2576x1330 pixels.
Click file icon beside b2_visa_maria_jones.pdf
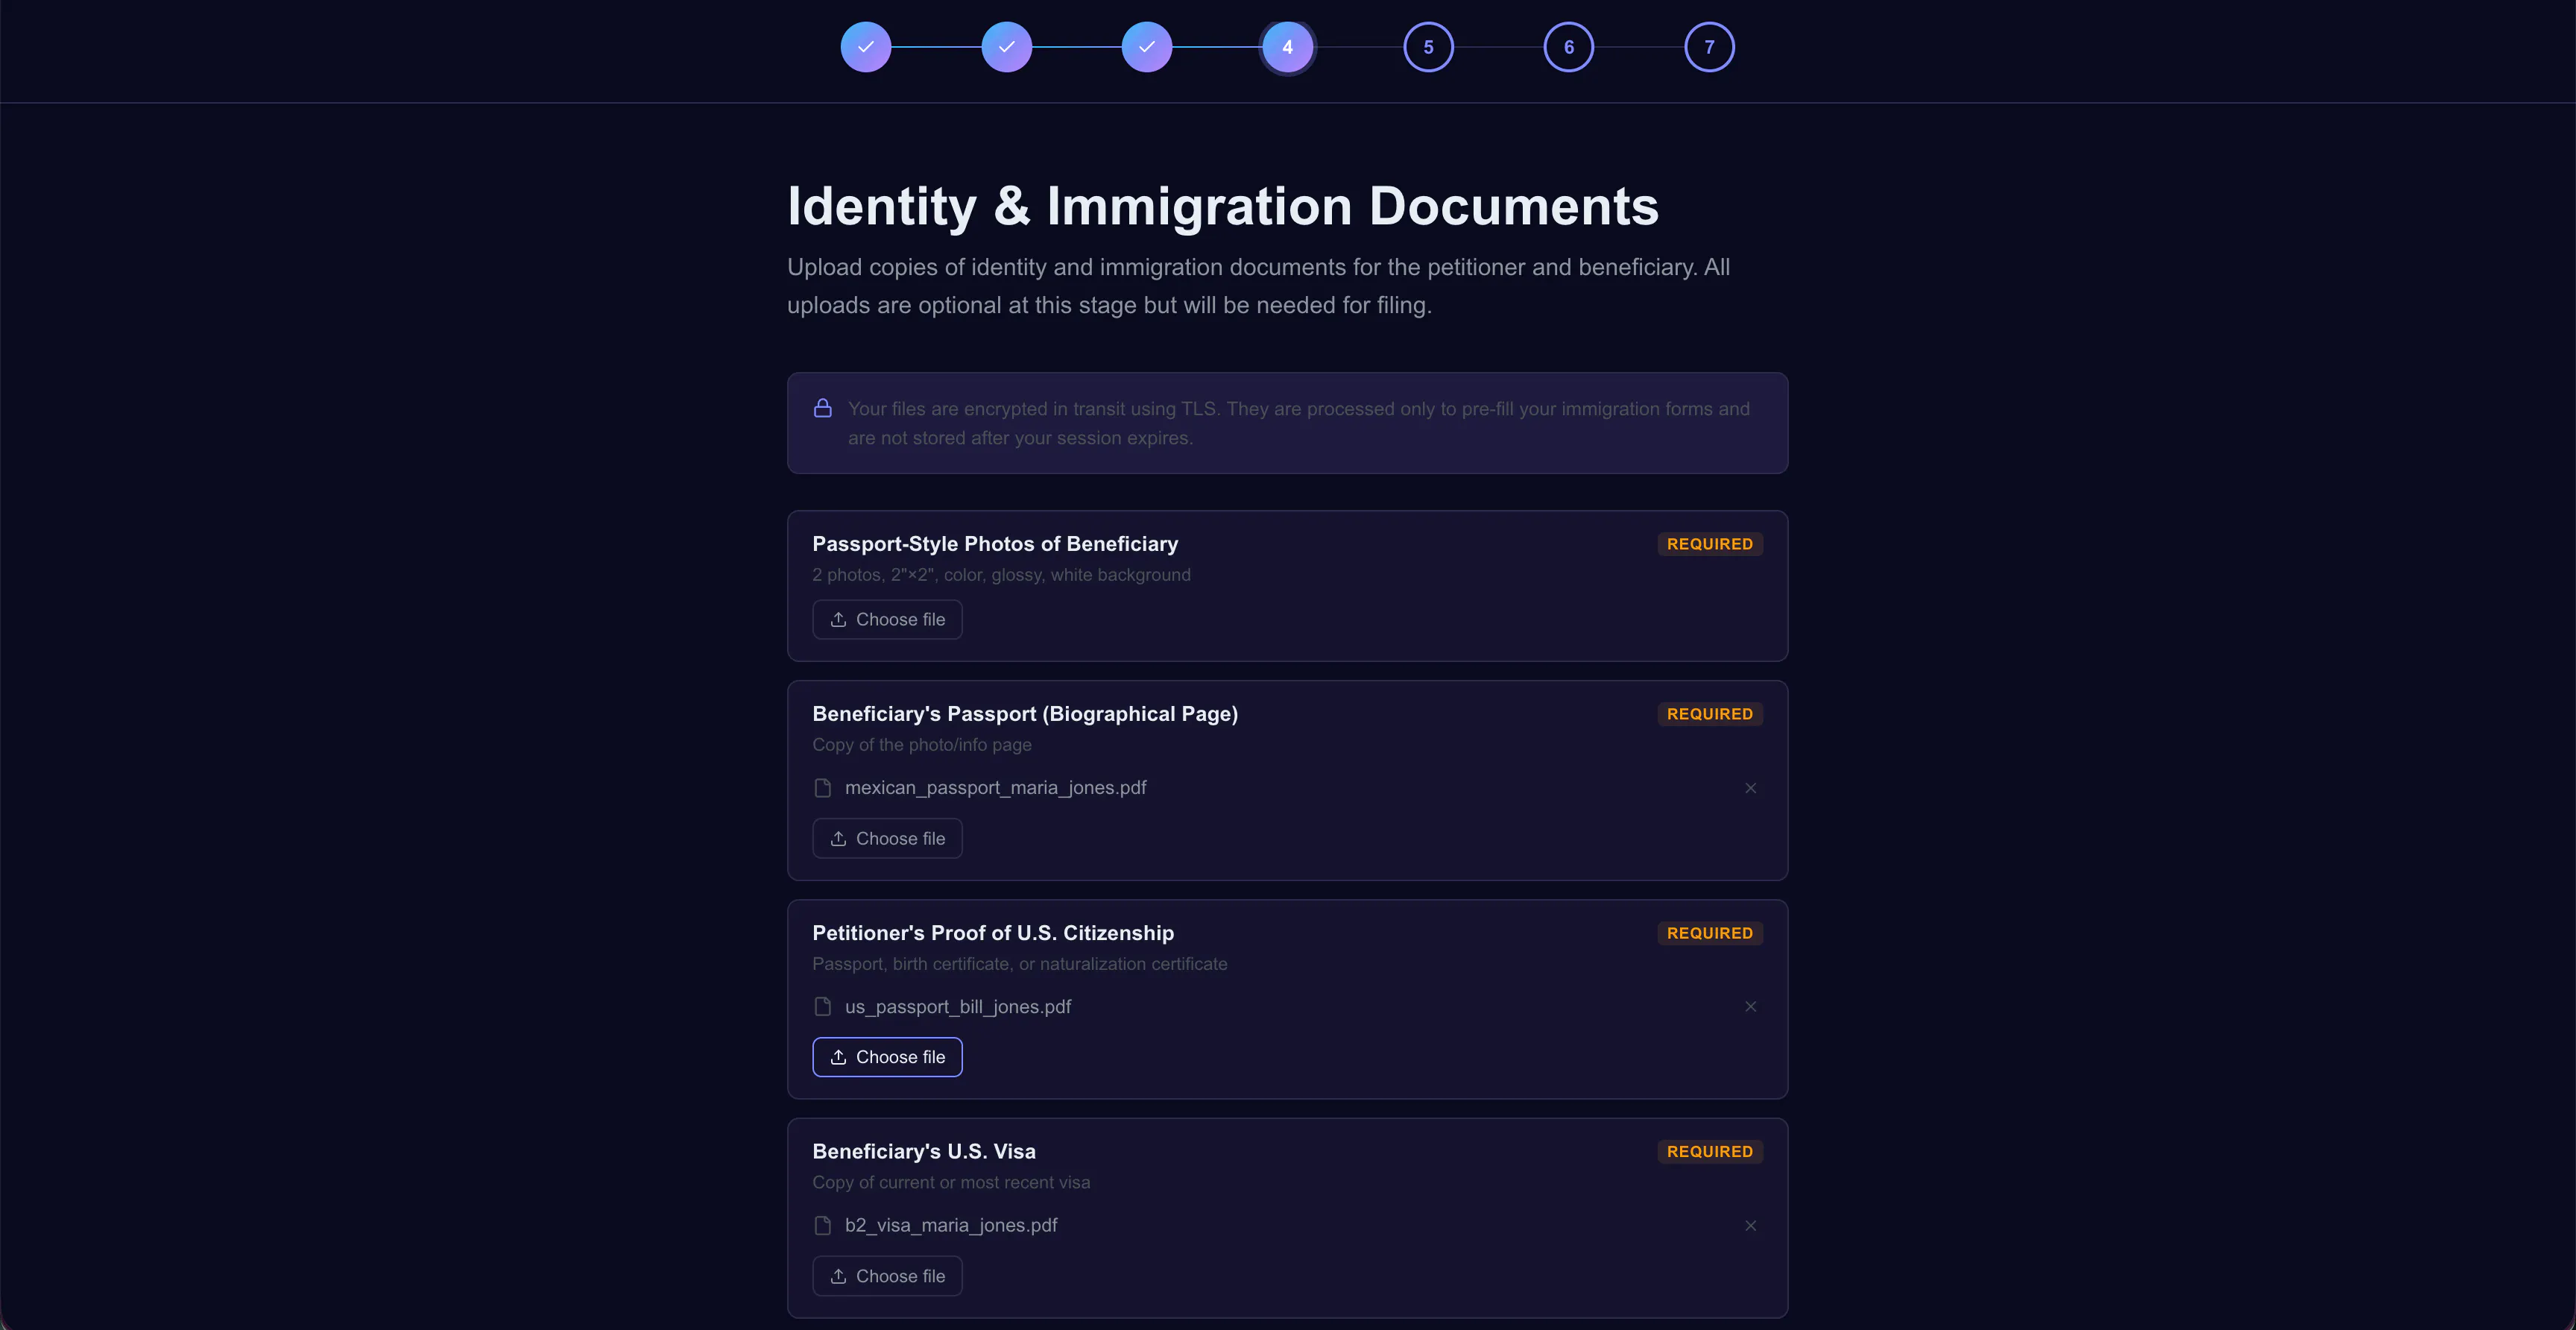822,1225
